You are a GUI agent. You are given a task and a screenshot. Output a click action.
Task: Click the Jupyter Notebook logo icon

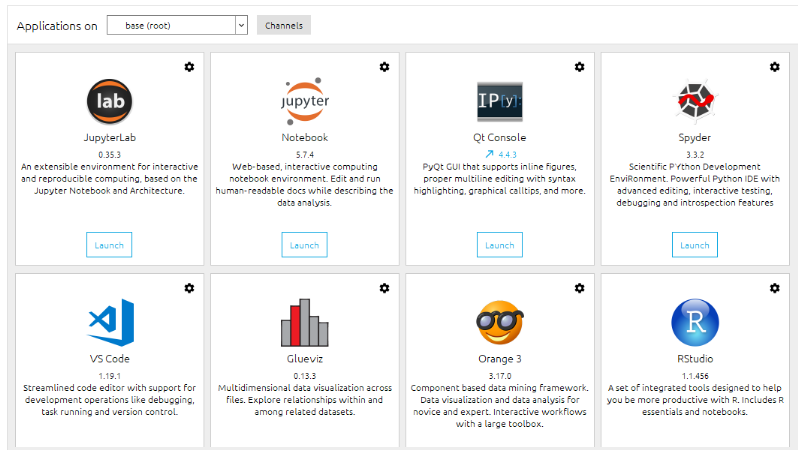tap(304, 101)
